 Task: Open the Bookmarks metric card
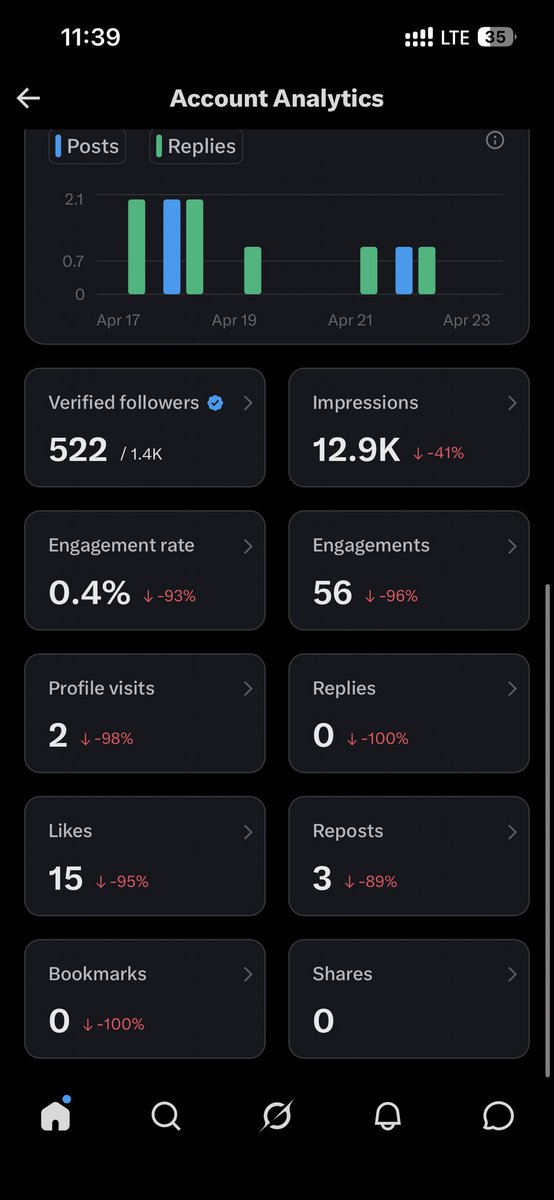click(145, 999)
